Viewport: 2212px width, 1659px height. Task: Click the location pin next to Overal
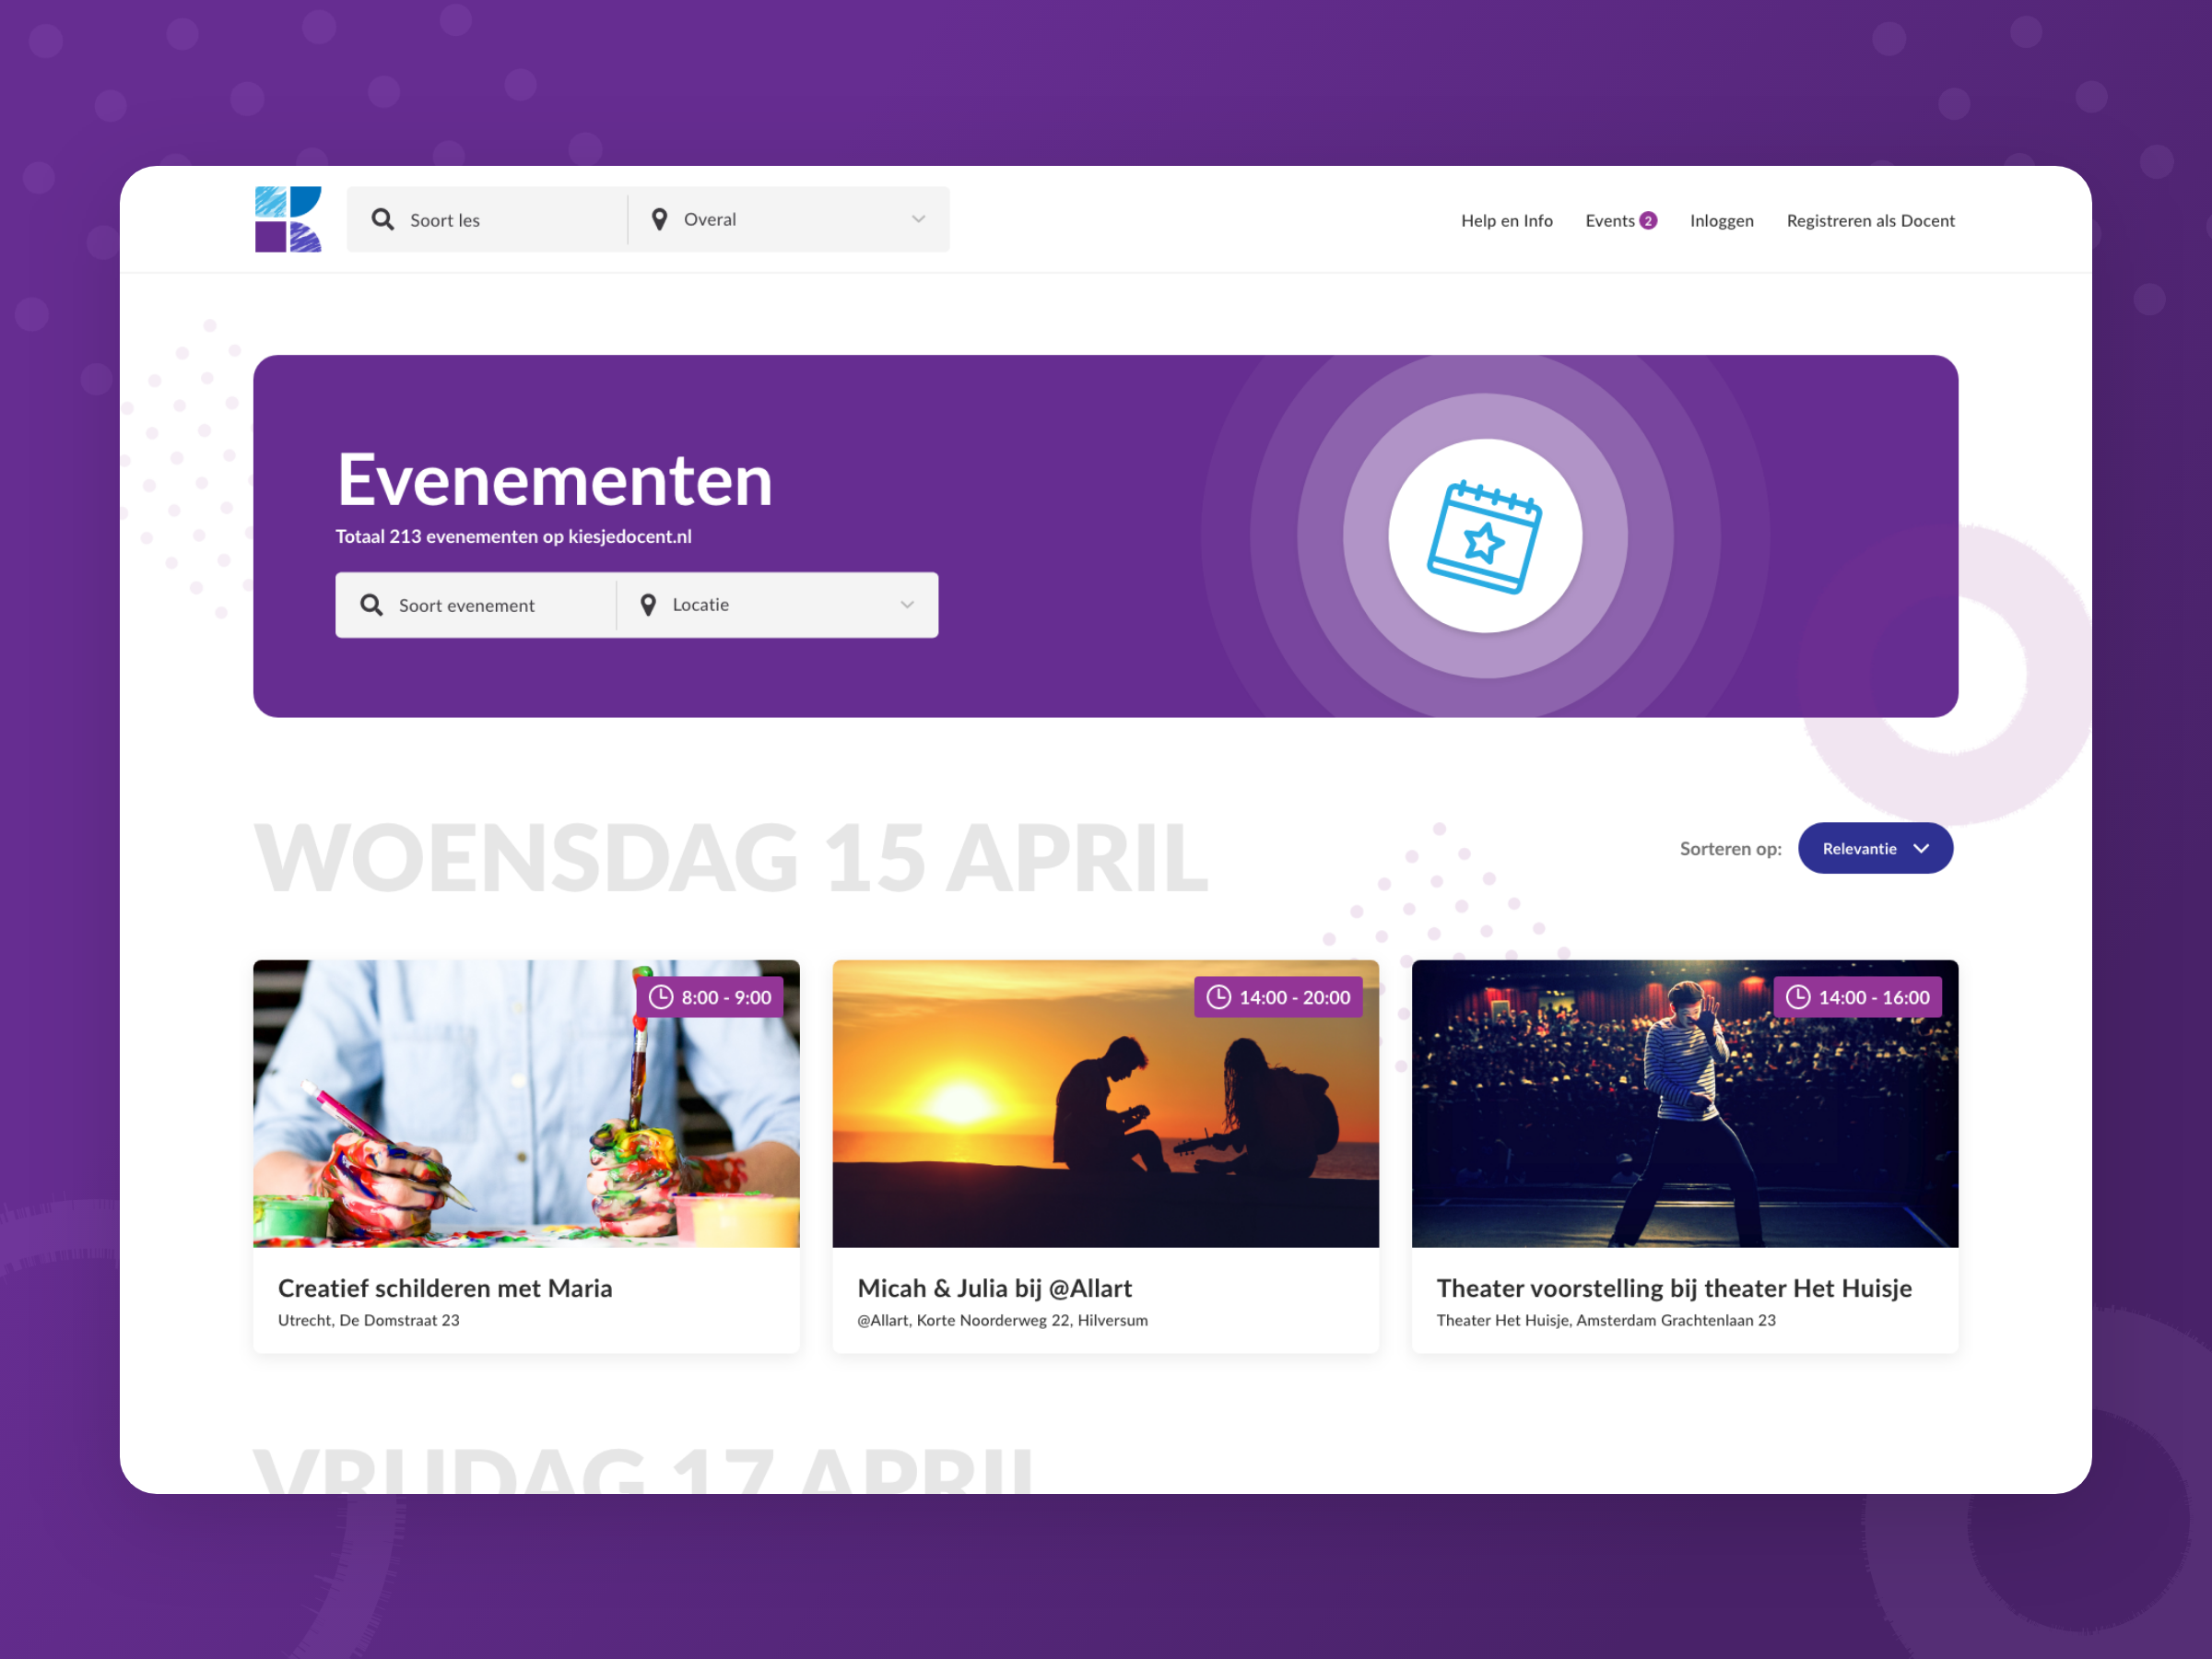point(659,219)
